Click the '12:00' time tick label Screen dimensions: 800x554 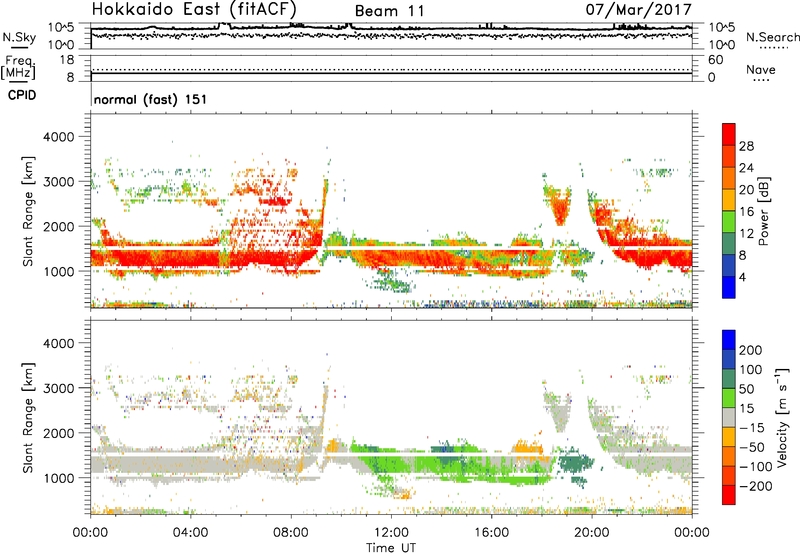click(x=391, y=533)
